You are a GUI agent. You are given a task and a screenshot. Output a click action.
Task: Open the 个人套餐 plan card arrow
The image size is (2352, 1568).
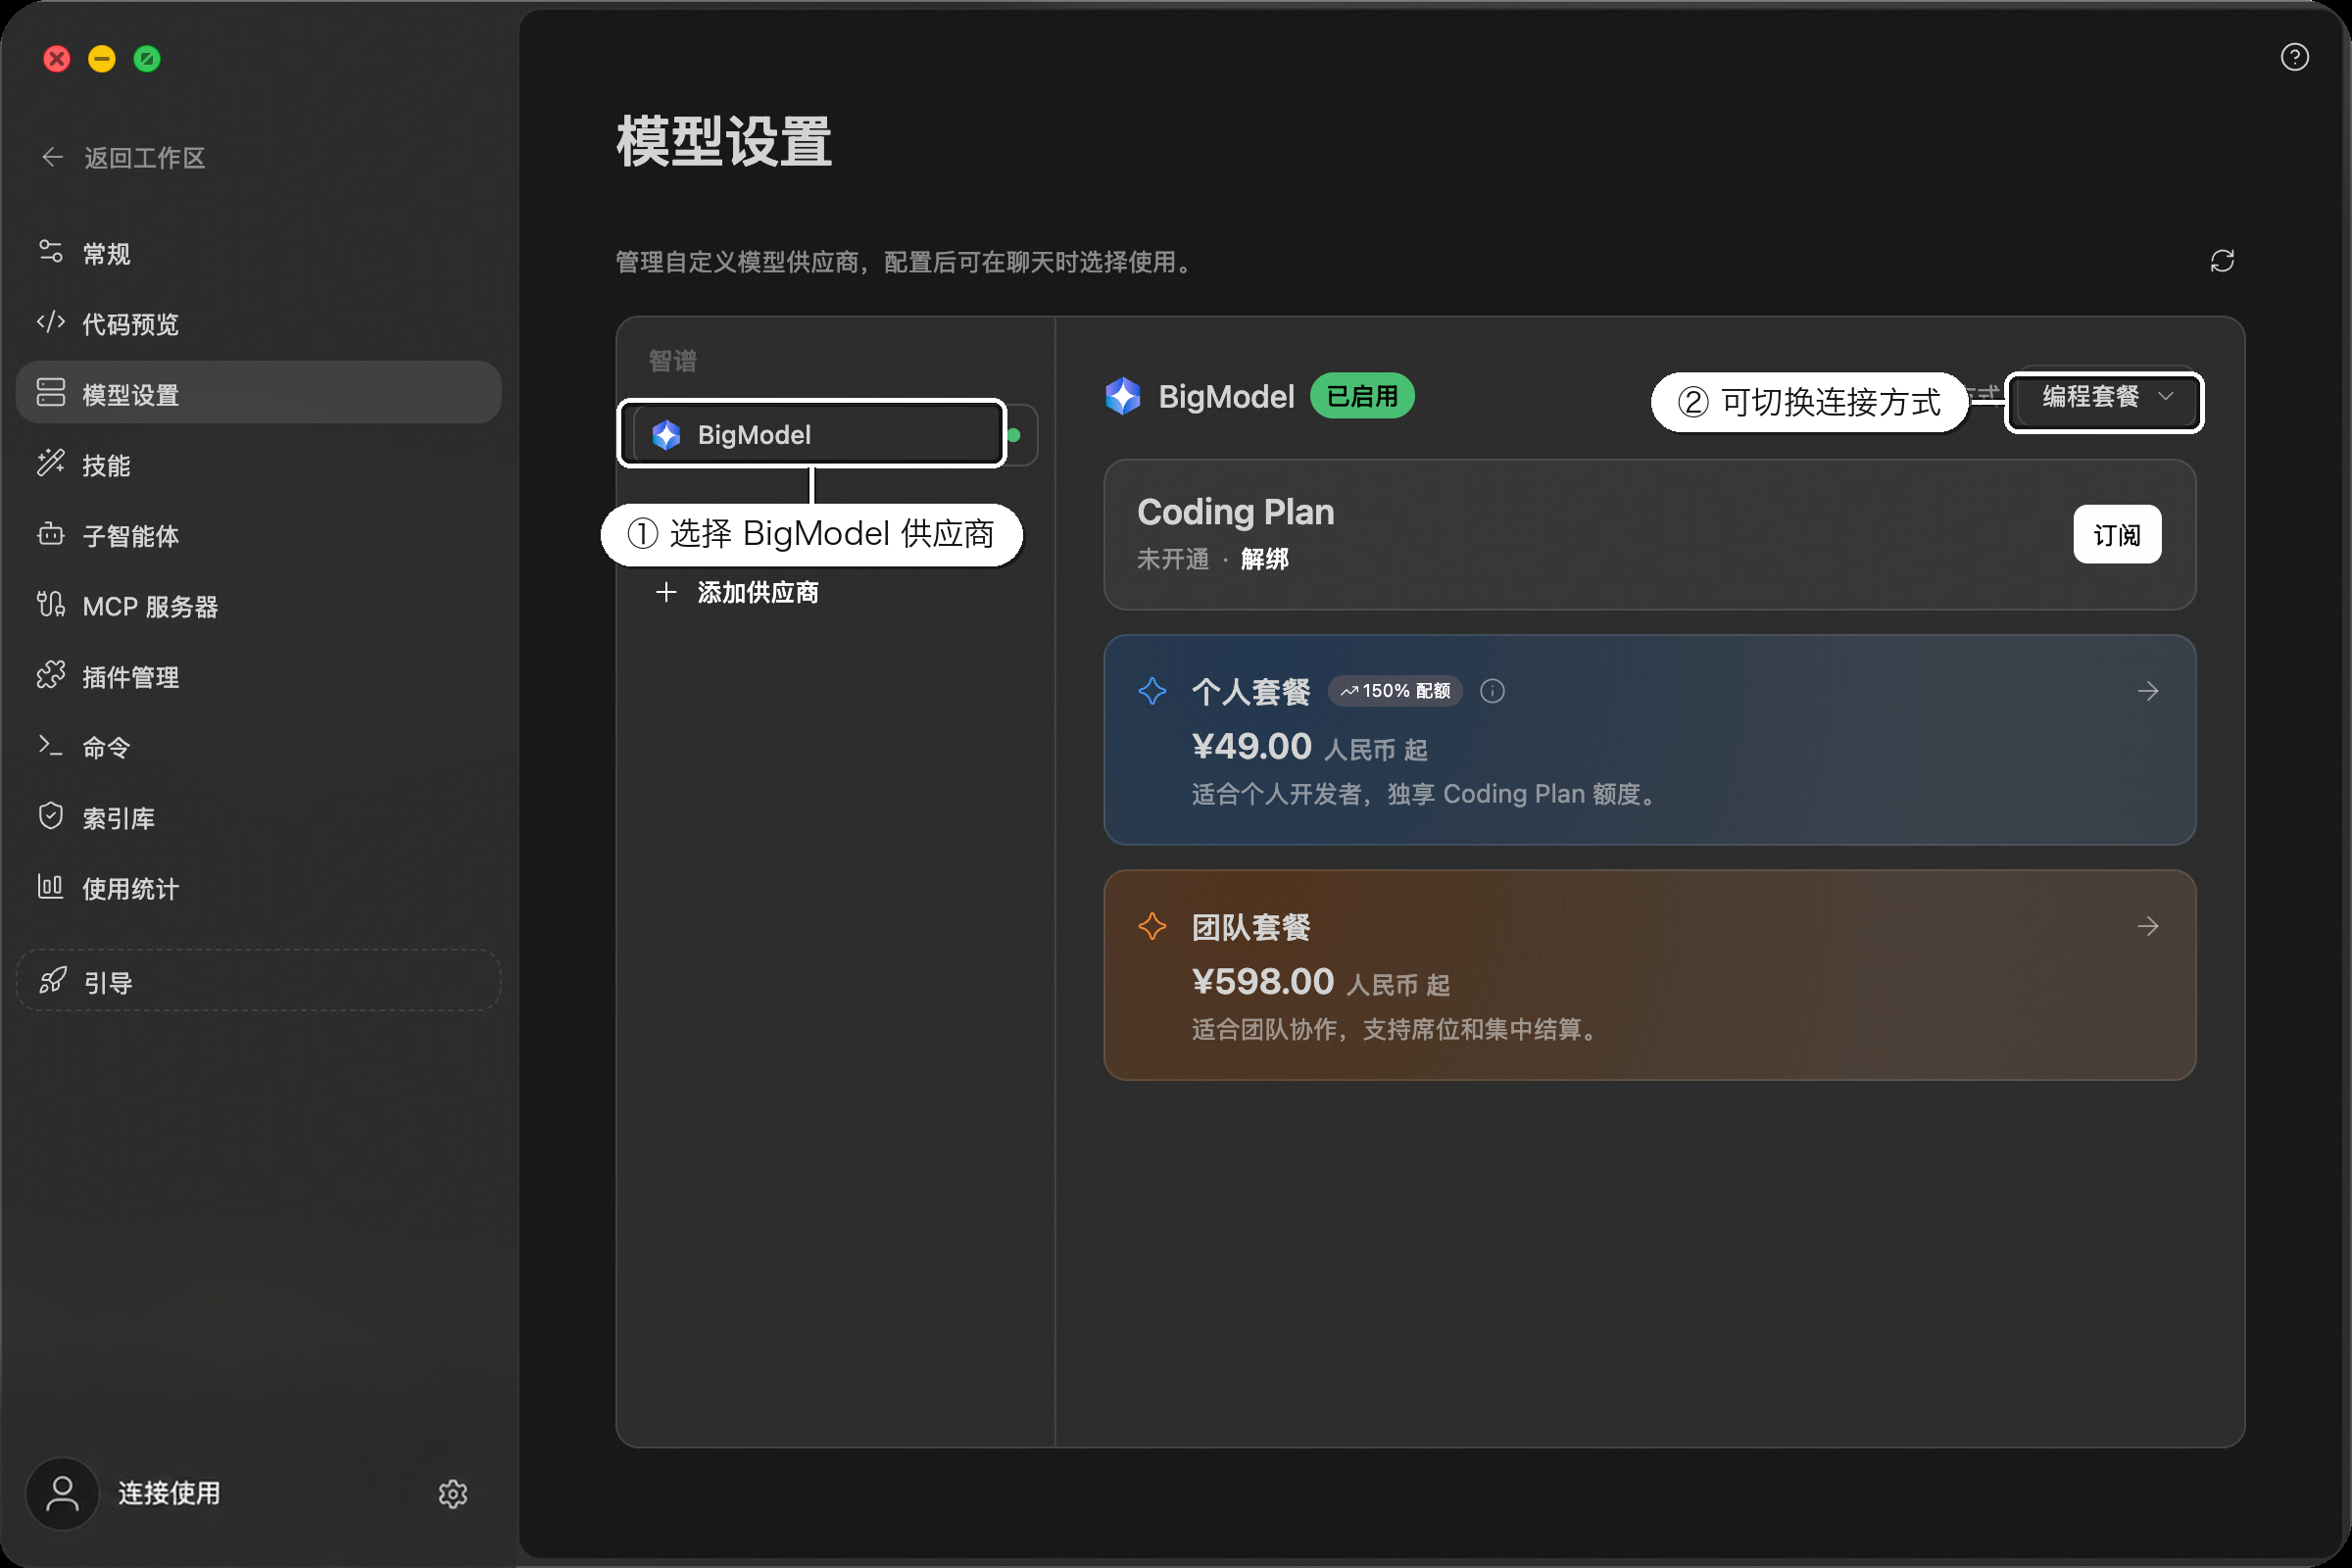coord(2147,691)
